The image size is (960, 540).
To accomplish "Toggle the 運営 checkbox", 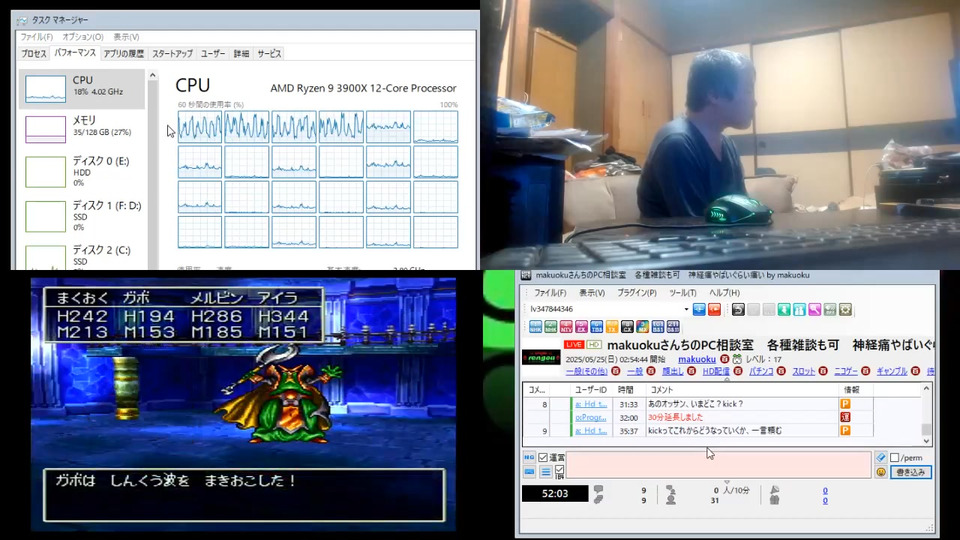I will [x=543, y=457].
